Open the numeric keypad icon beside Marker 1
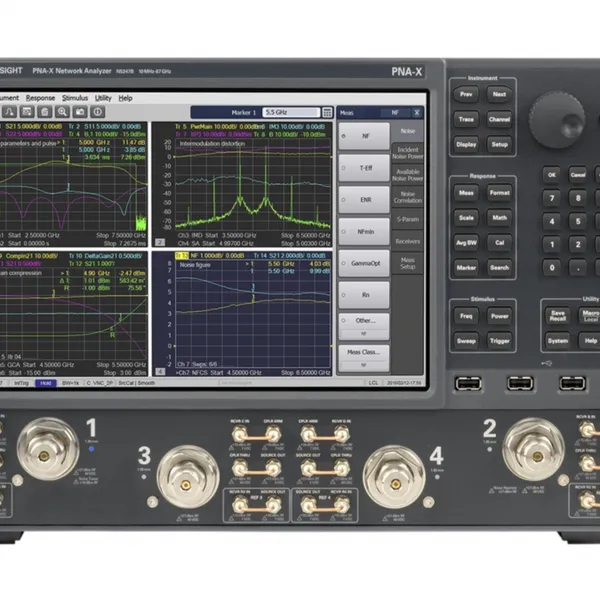Viewport: 600px width, 600px height. pos(327,112)
